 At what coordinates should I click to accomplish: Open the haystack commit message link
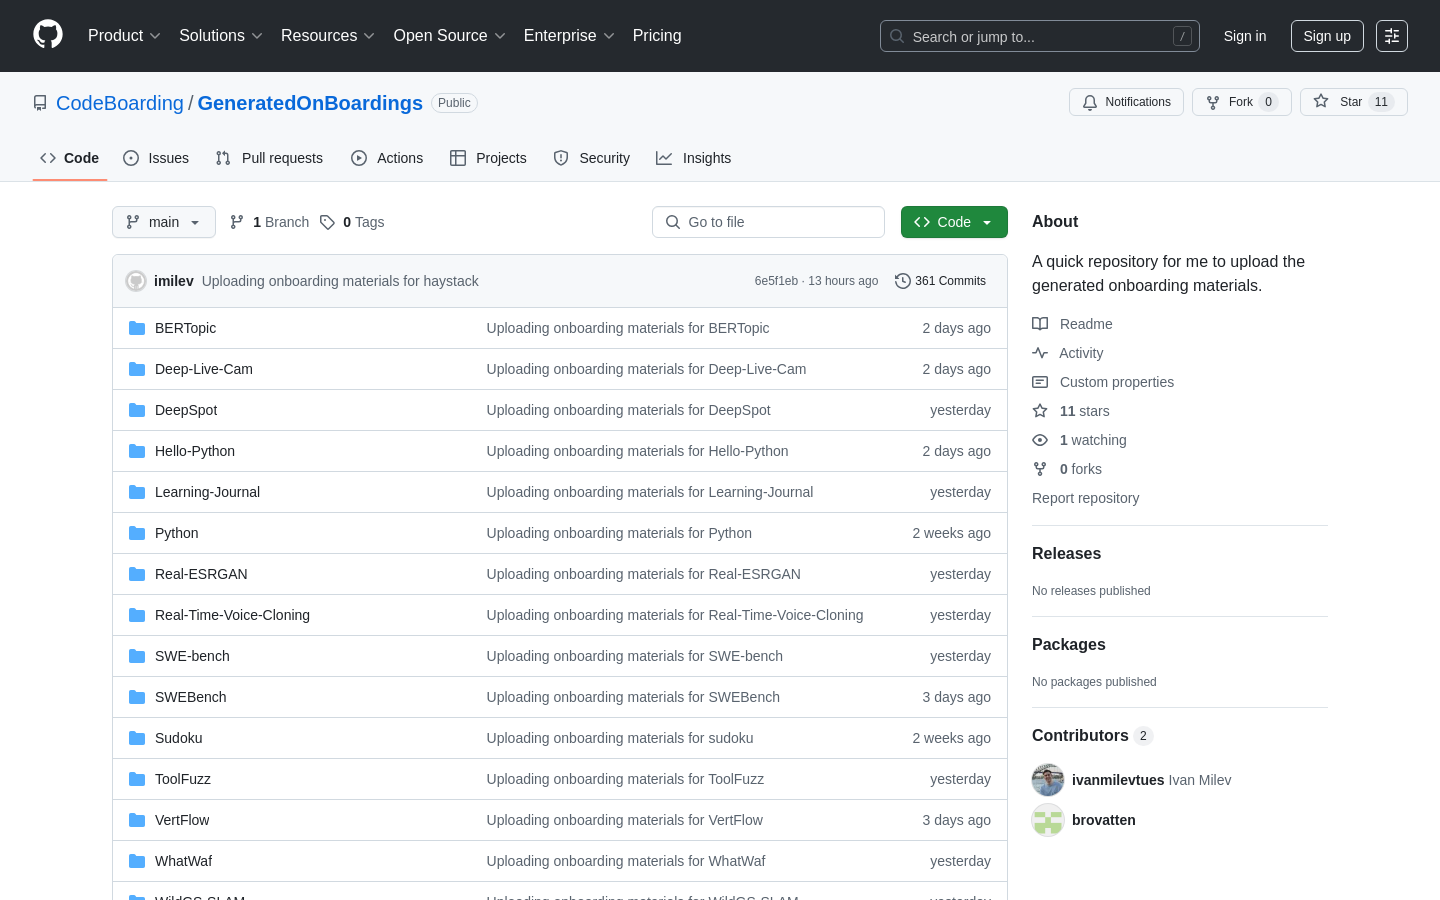tap(340, 281)
